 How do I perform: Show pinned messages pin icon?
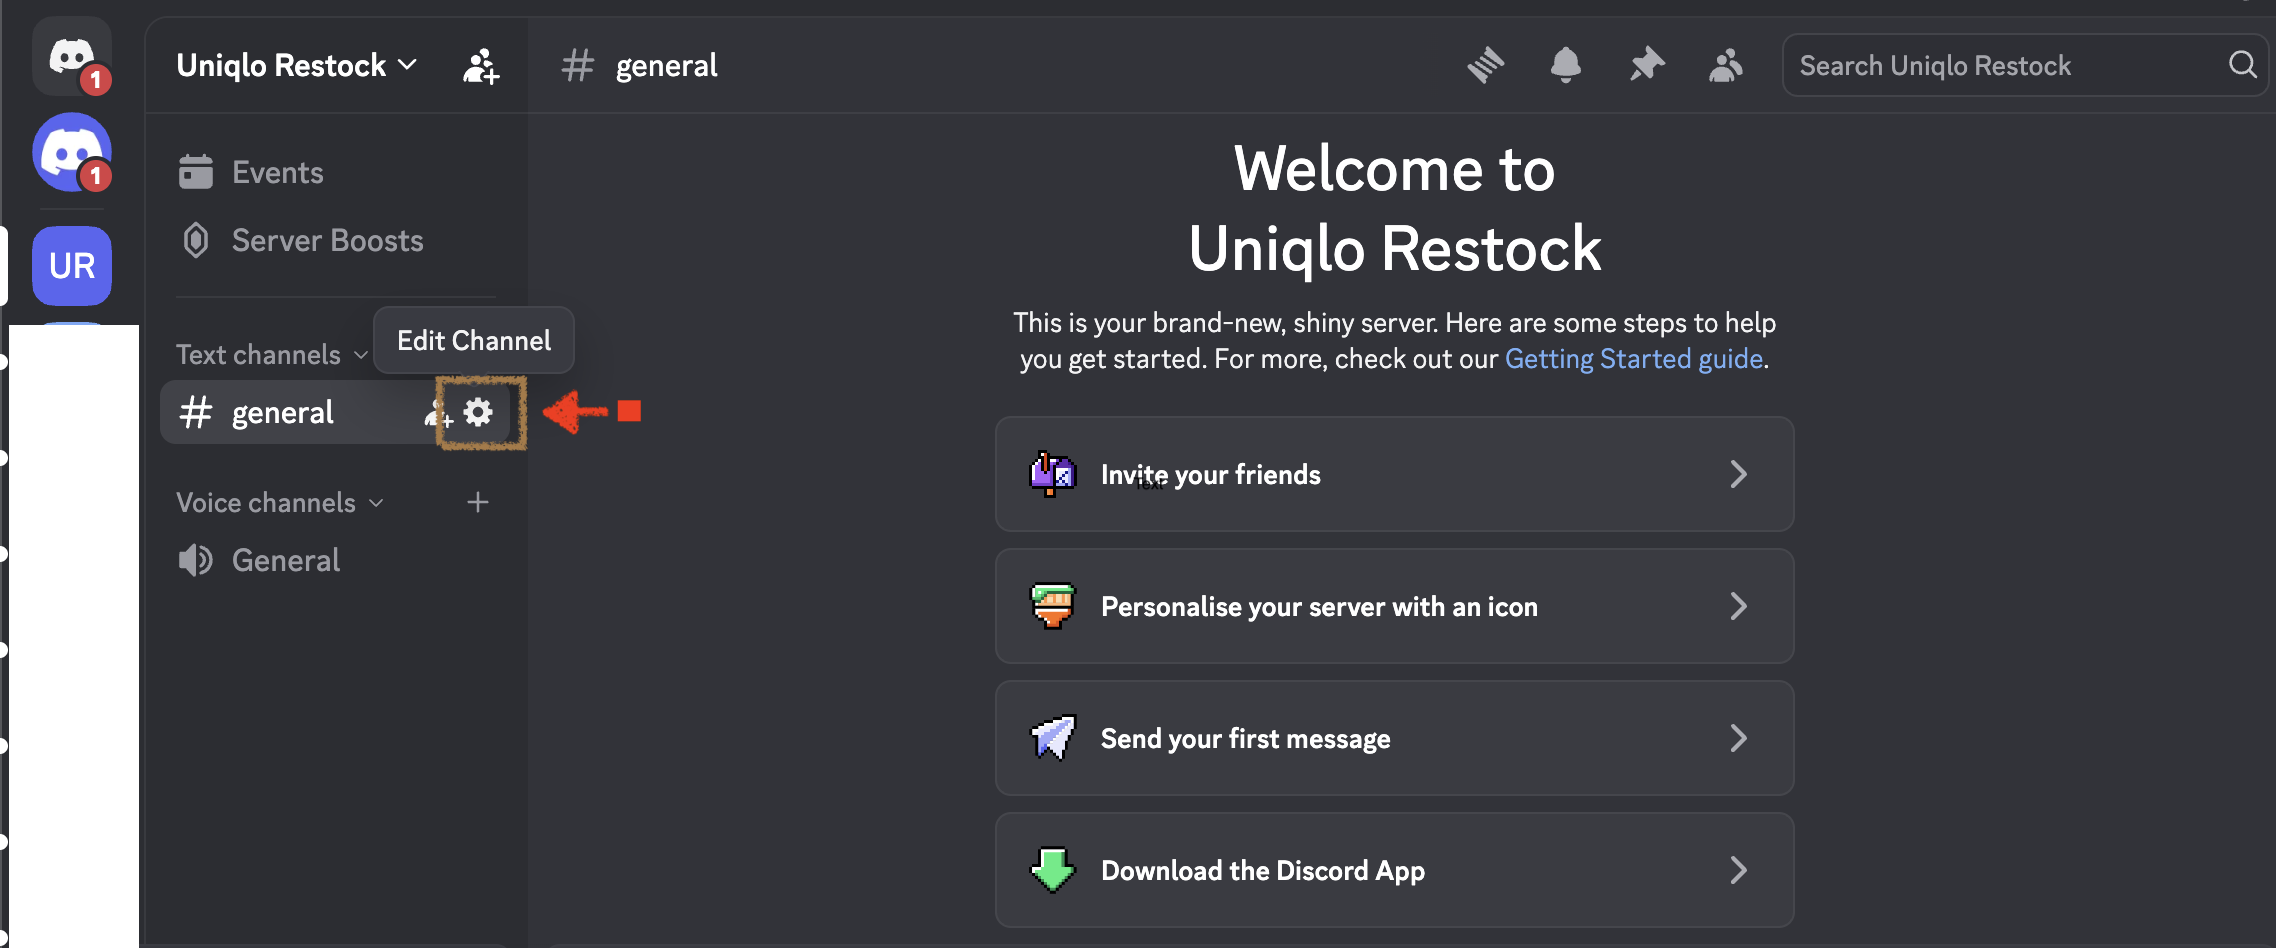click(x=1646, y=66)
